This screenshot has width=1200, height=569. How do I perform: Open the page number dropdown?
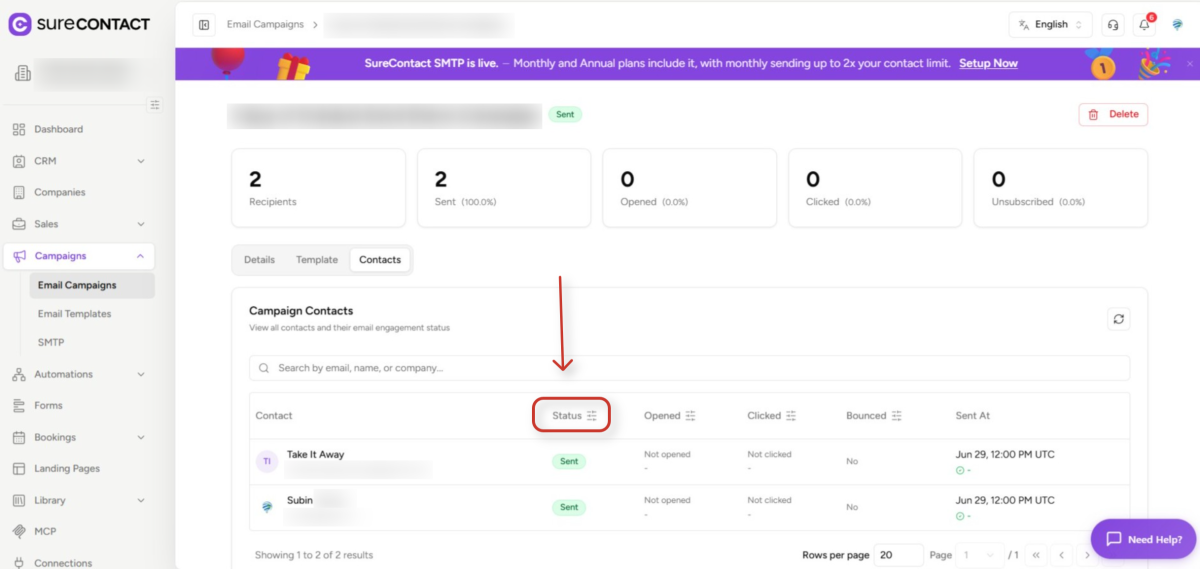[980, 554]
